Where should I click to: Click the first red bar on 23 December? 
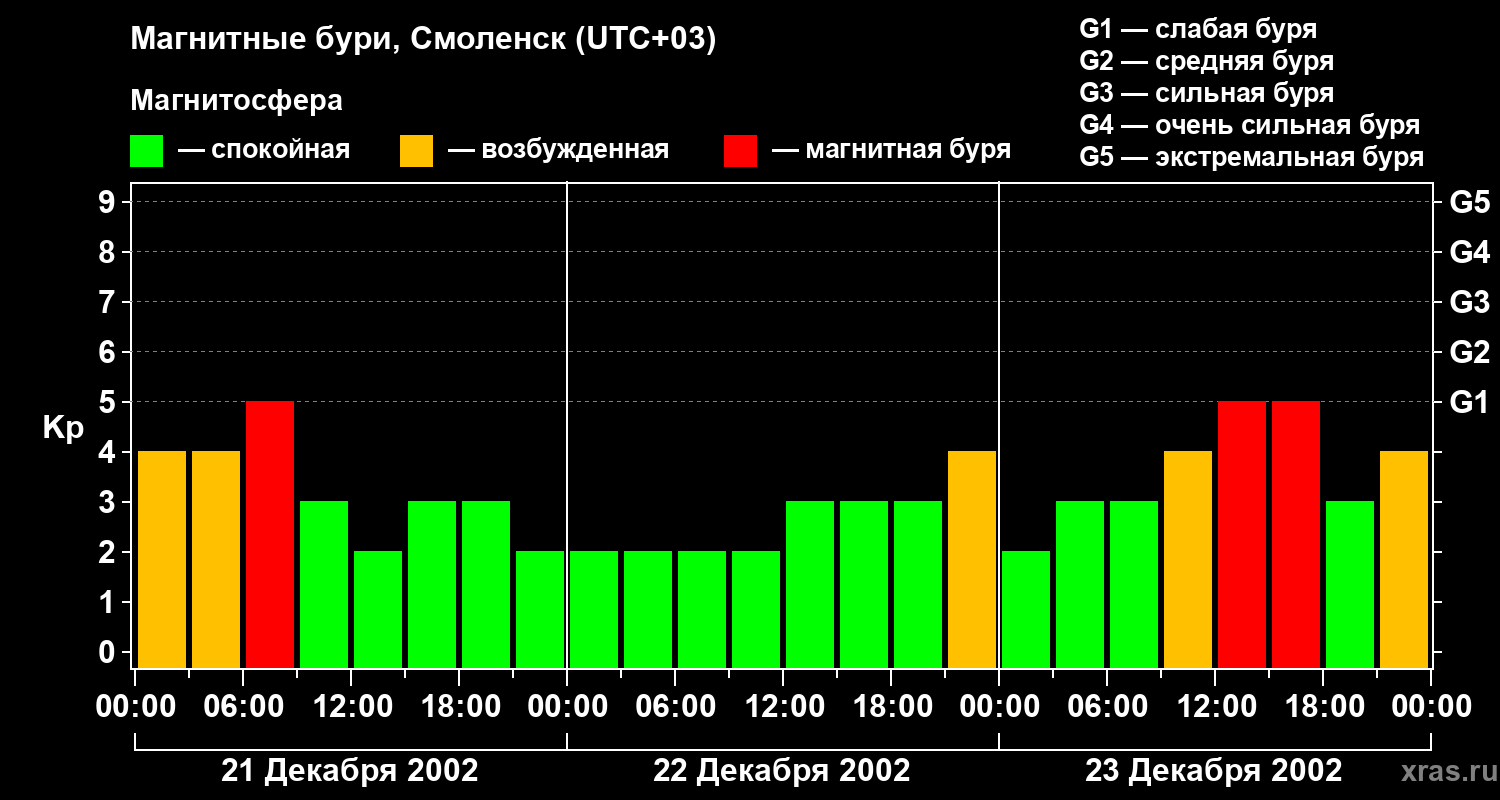pos(1242,534)
